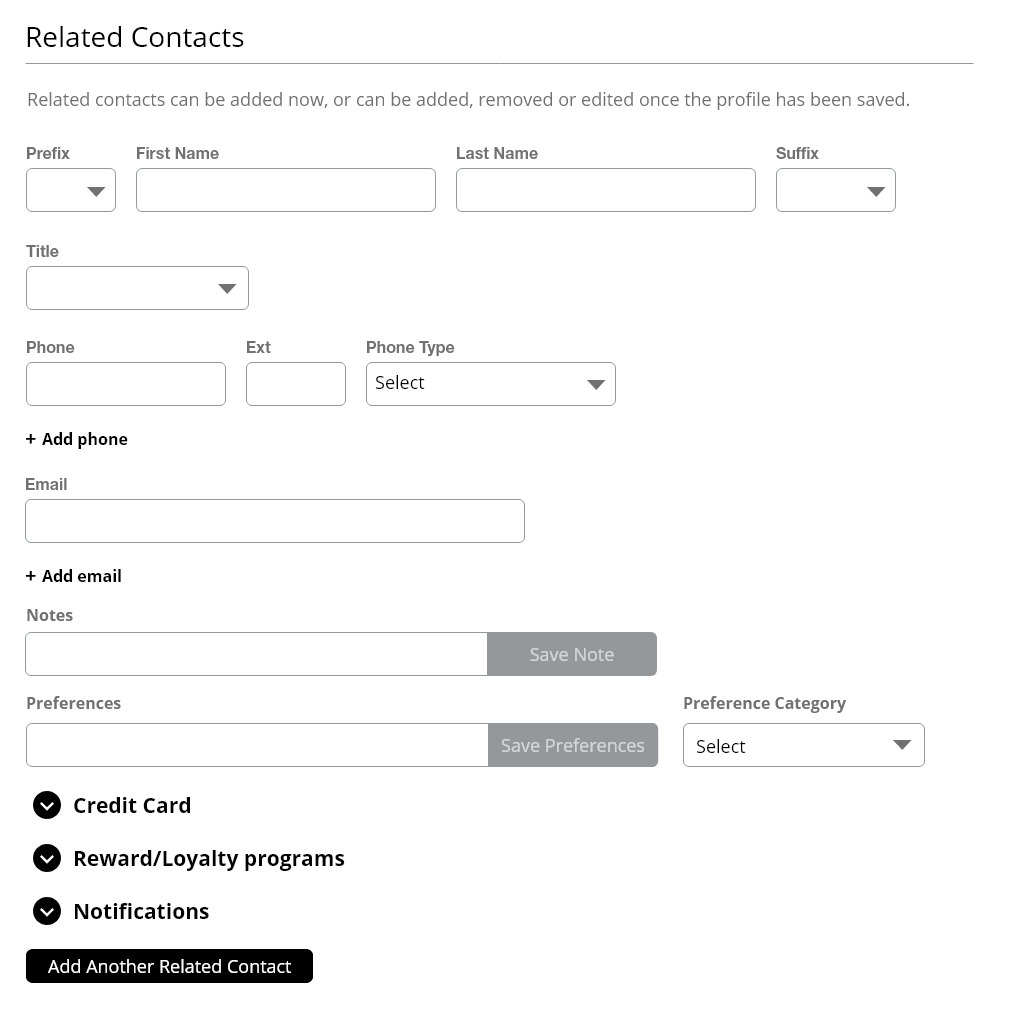Click the Add phone link
Viewport: 1027px width, 1023px height.
click(x=85, y=439)
